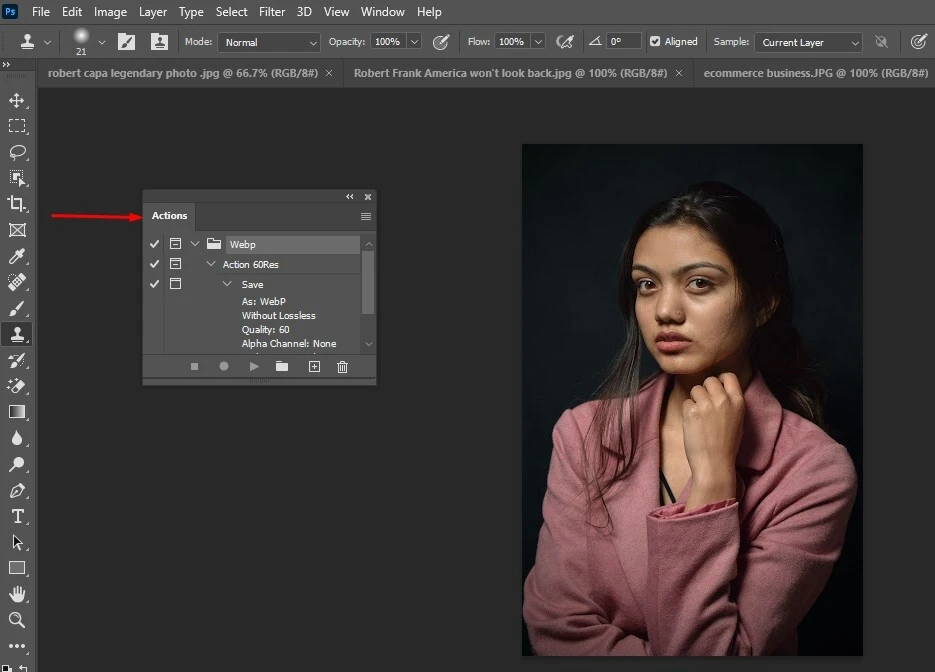Image resolution: width=935 pixels, height=672 pixels.
Task: Open the Actions panel menu icon
Action: click(x=366, y=216)
